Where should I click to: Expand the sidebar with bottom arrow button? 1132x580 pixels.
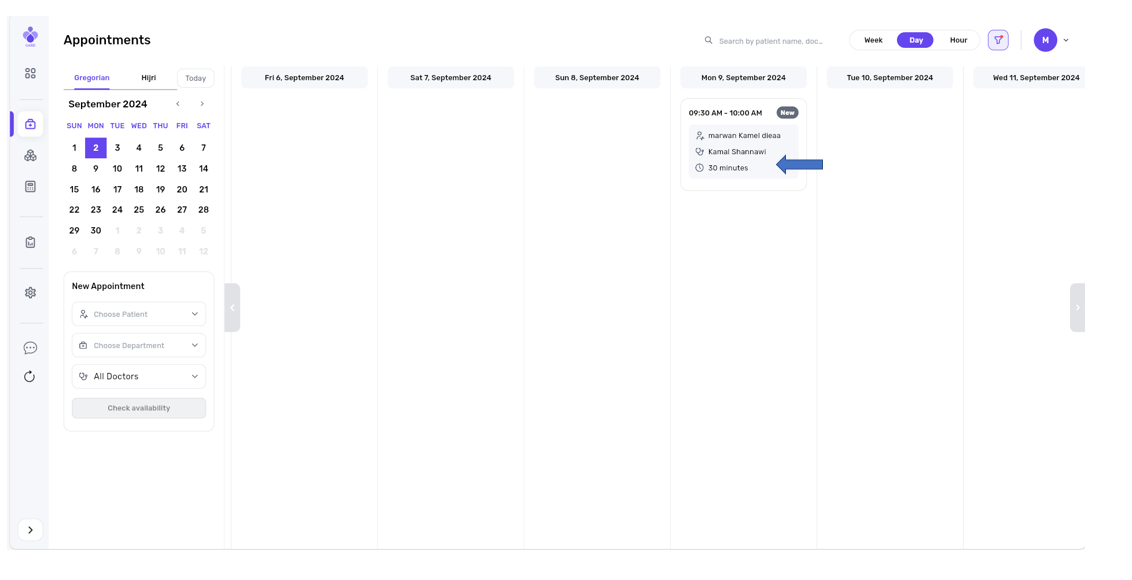tap(30, 530)
